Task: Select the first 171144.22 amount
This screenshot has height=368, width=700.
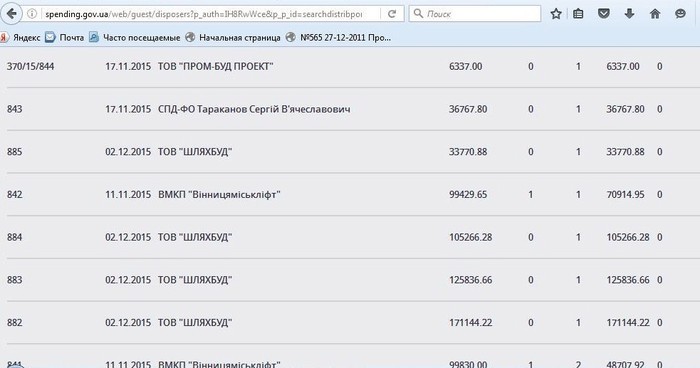Action: click(x=471, y=322)
